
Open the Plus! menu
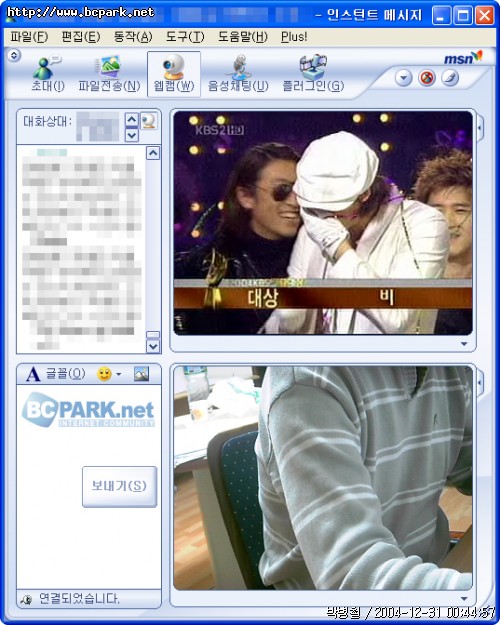[294, 37]
